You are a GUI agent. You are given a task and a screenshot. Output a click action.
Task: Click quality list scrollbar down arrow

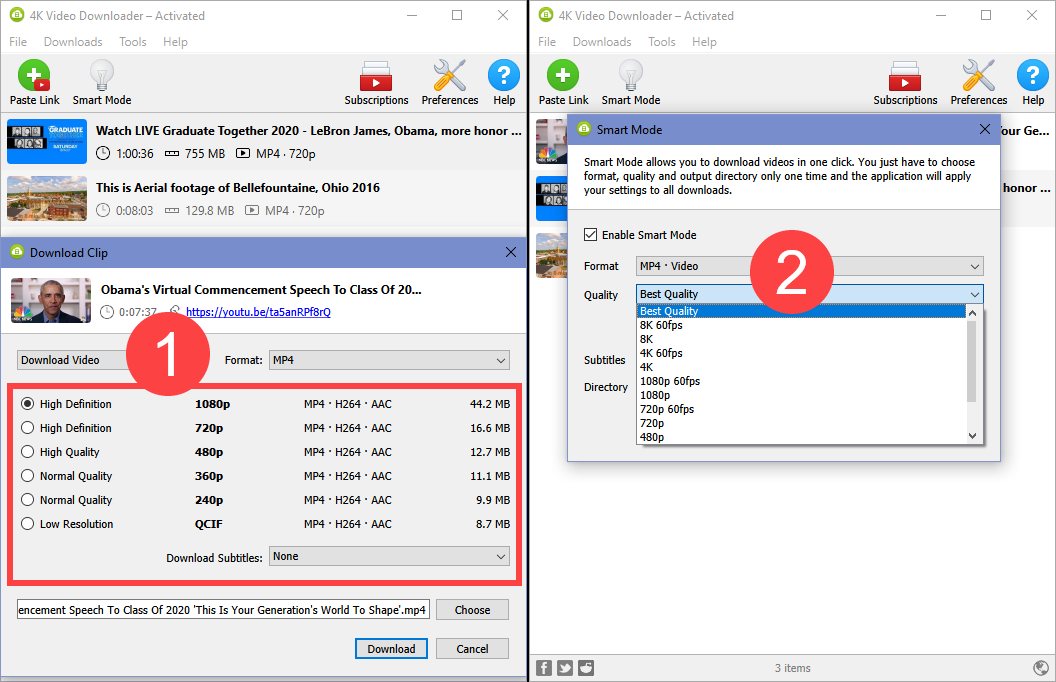pos(972,436)
